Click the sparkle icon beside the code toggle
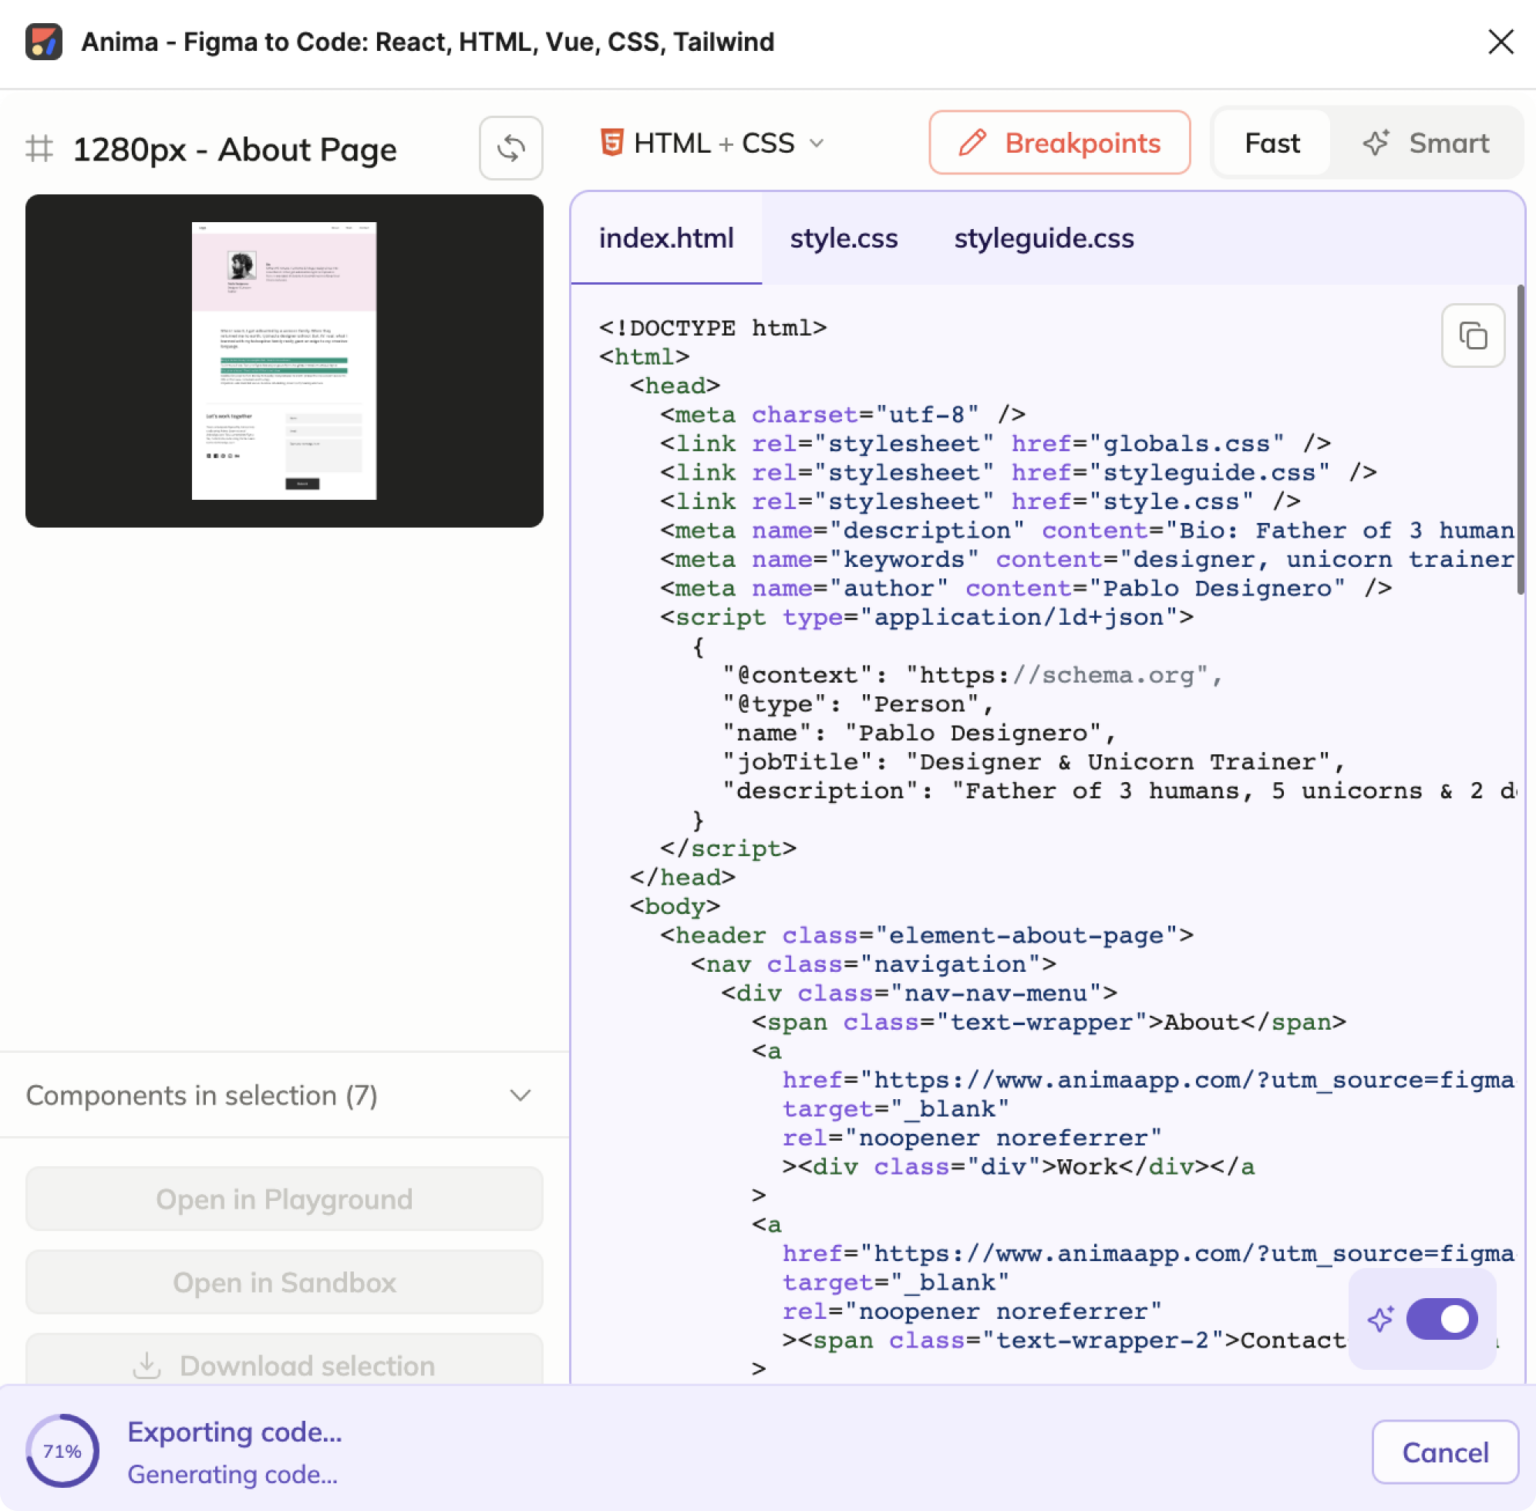 pos(1380,1319)
